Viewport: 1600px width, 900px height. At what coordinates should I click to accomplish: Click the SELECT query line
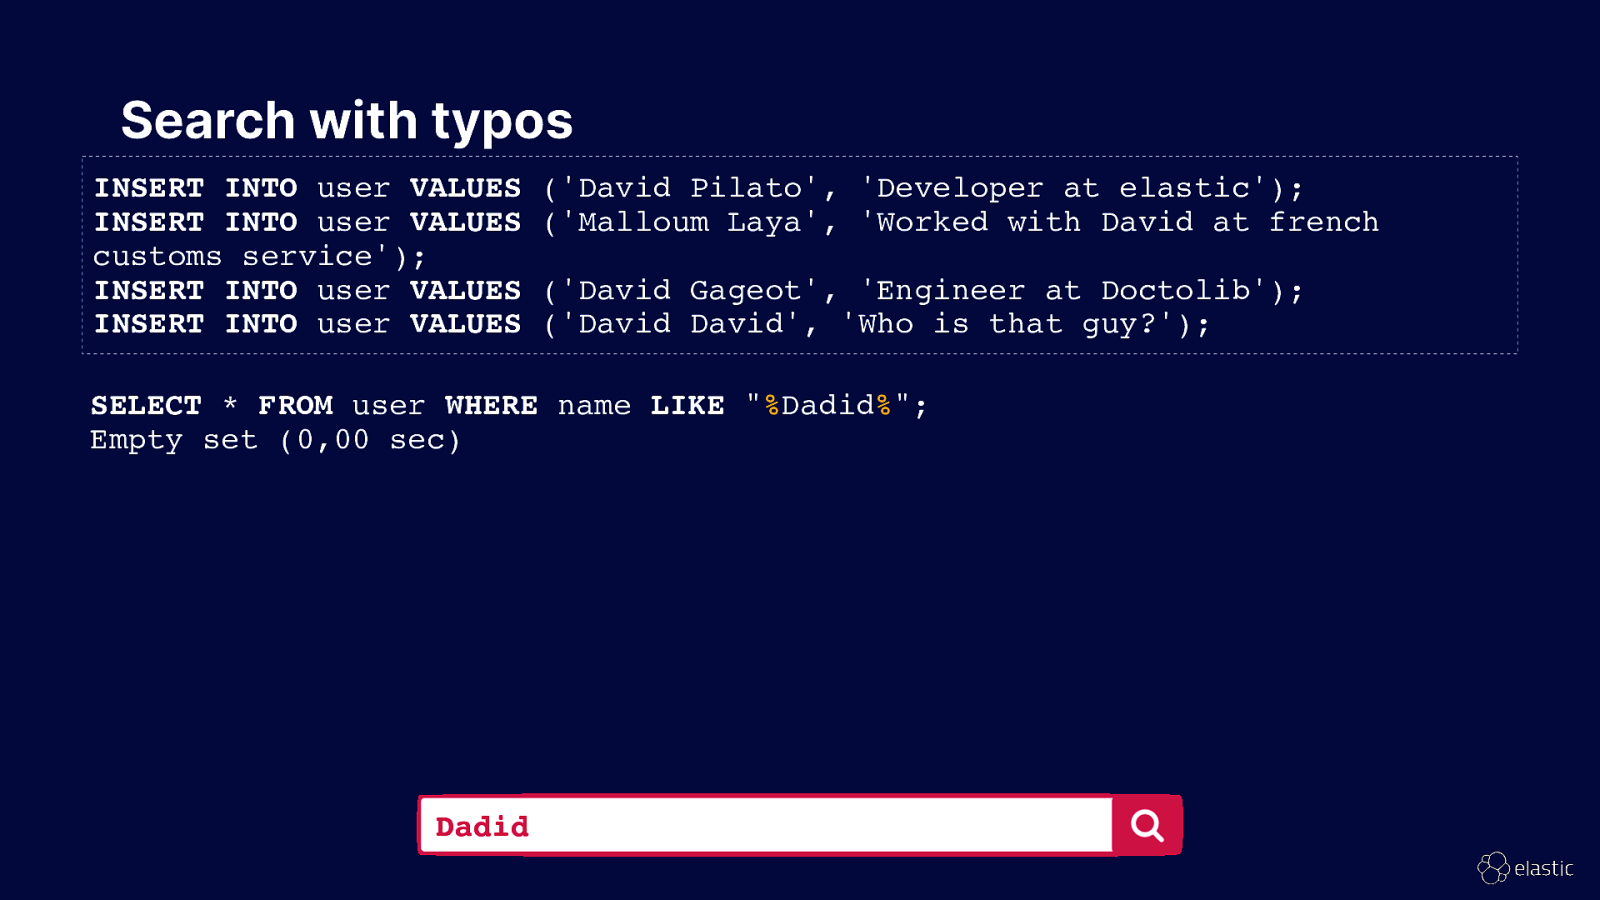(x=509, y=406)
